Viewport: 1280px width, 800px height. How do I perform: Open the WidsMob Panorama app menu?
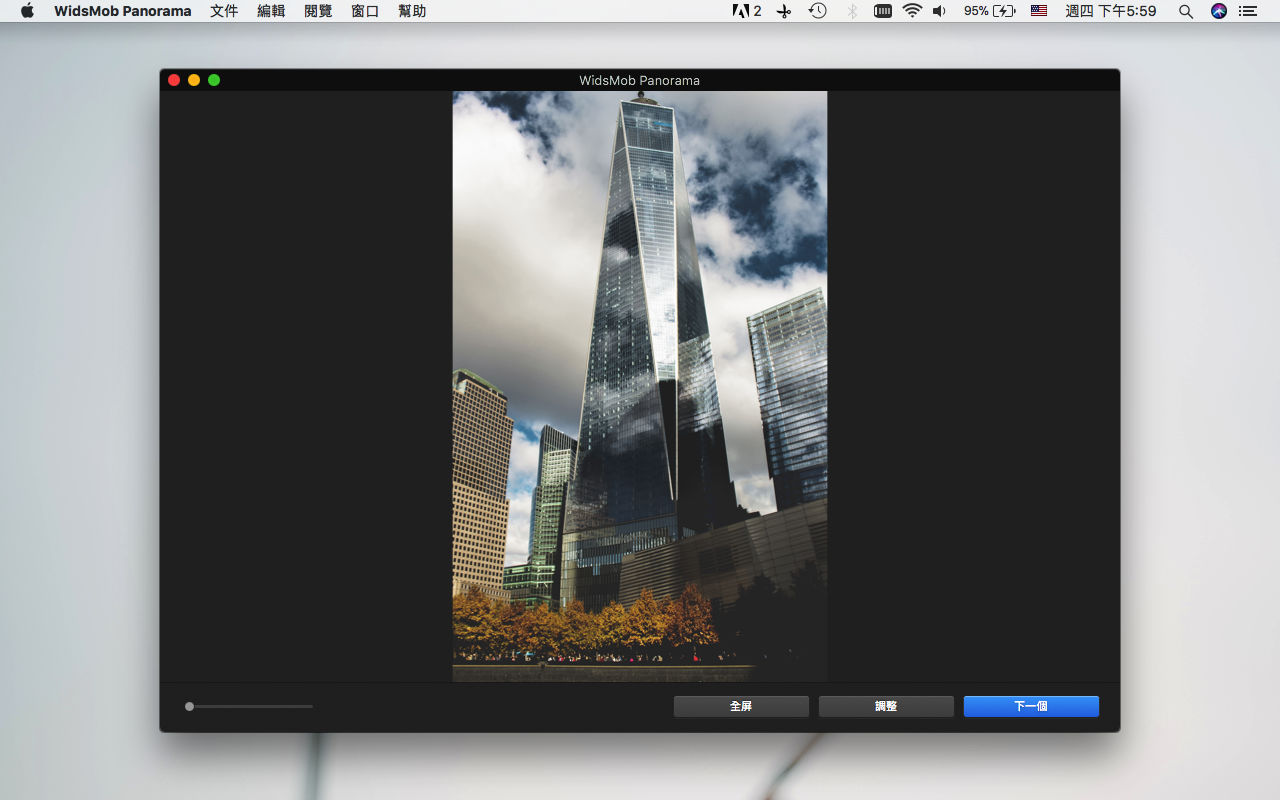(x=122, y=11)
